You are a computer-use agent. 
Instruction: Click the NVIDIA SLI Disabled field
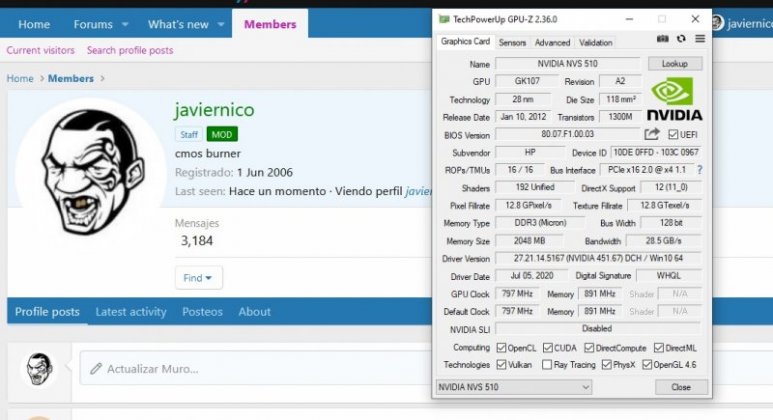598,328
